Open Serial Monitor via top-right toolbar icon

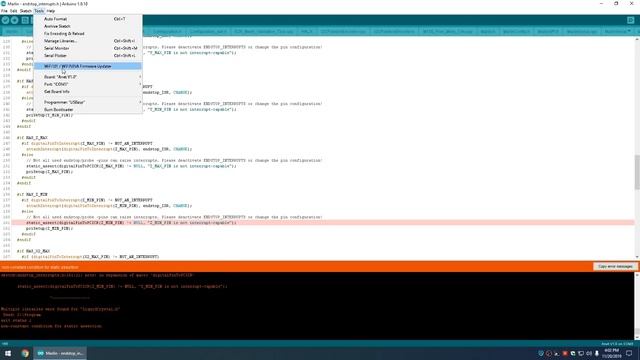coord(631,20)
